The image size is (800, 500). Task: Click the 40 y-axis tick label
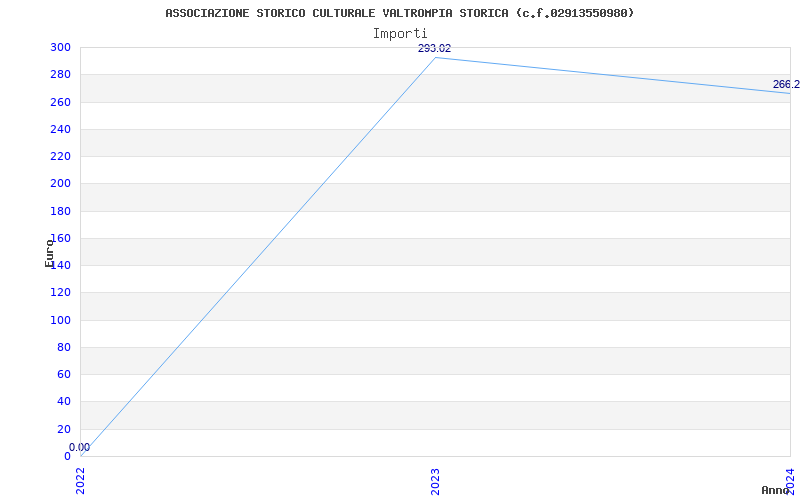point(64,402)
